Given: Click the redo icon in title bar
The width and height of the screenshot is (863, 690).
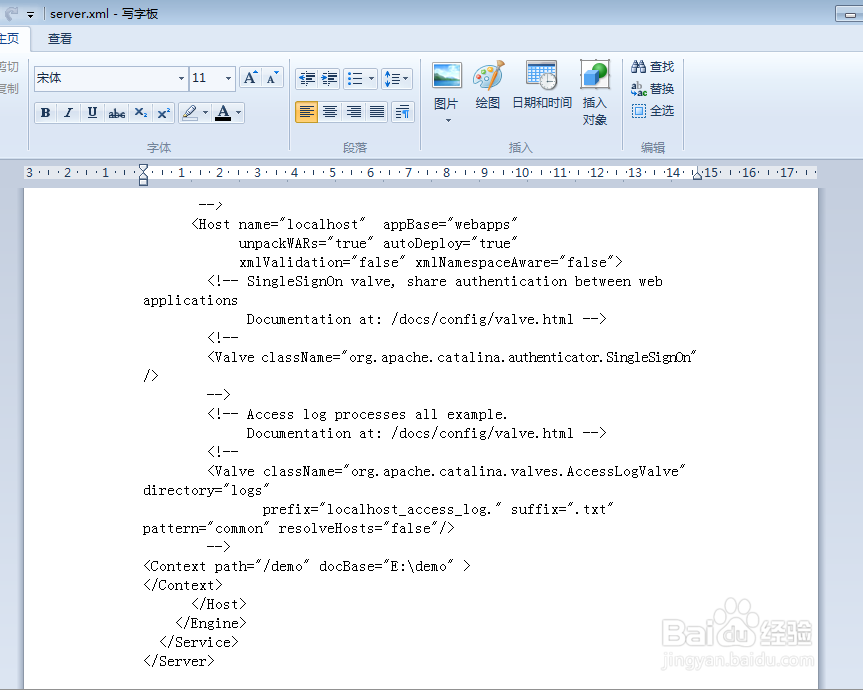Looking at the screenshot, I should pos(11,13).
